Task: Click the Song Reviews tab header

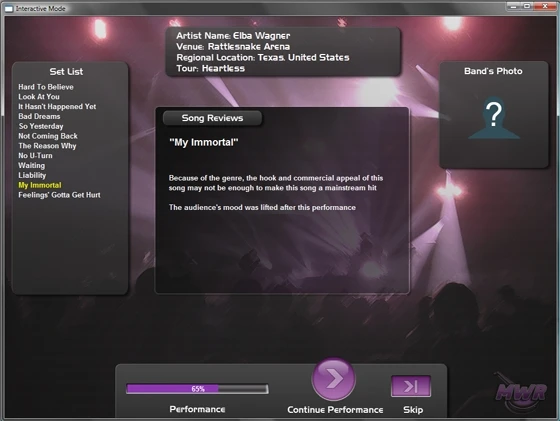Action: [212, 118]
